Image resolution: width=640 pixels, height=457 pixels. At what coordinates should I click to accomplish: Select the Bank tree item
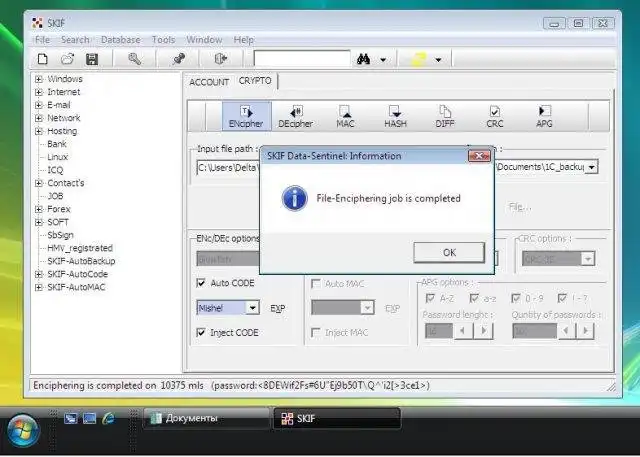tap(57, 144)
